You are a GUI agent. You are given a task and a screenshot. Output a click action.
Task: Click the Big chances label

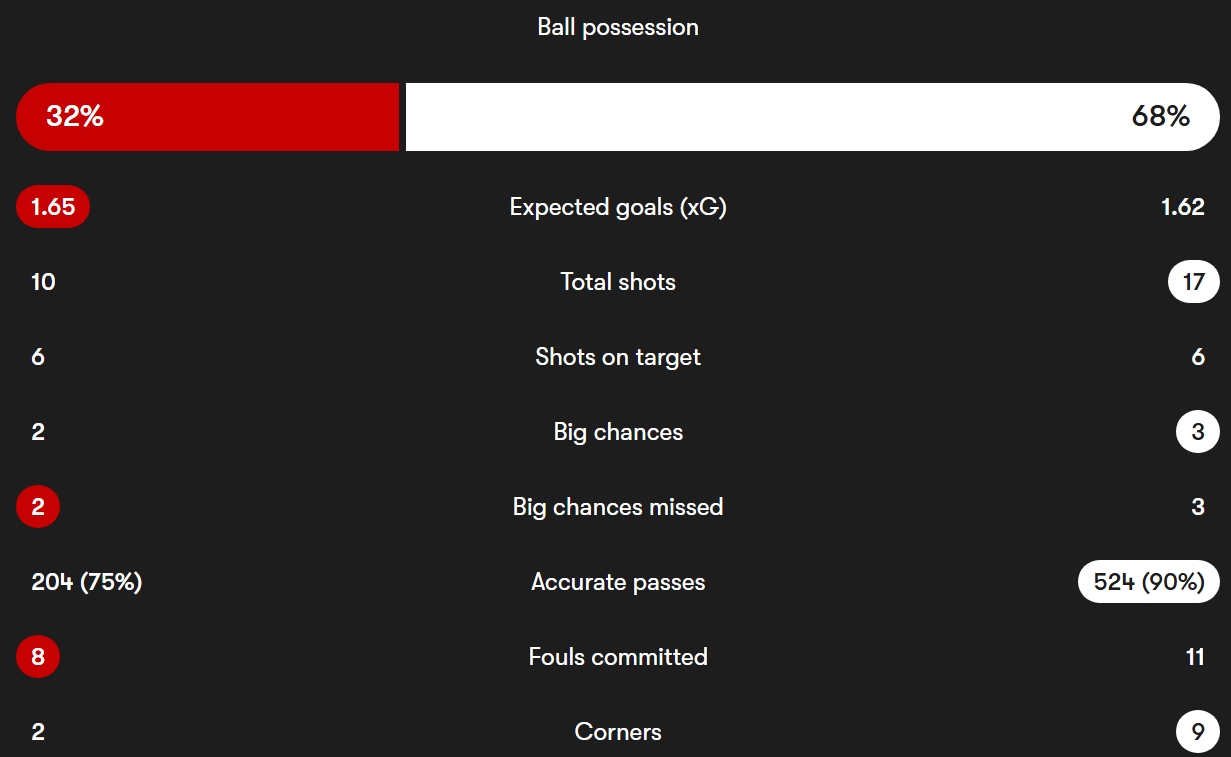tap(618, 432)
